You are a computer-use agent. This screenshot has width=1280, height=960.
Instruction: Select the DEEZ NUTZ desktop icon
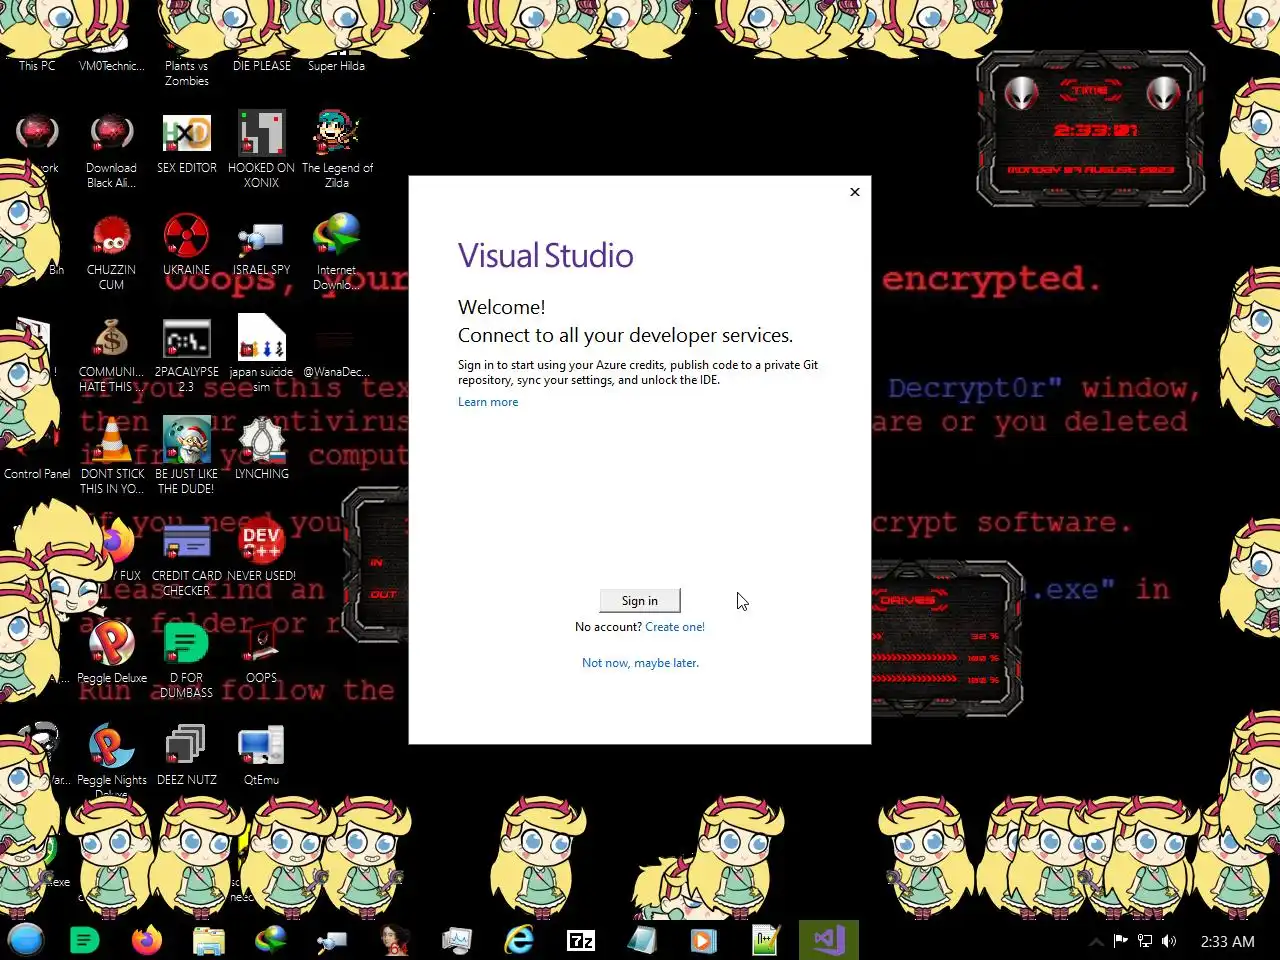[187, 755]
